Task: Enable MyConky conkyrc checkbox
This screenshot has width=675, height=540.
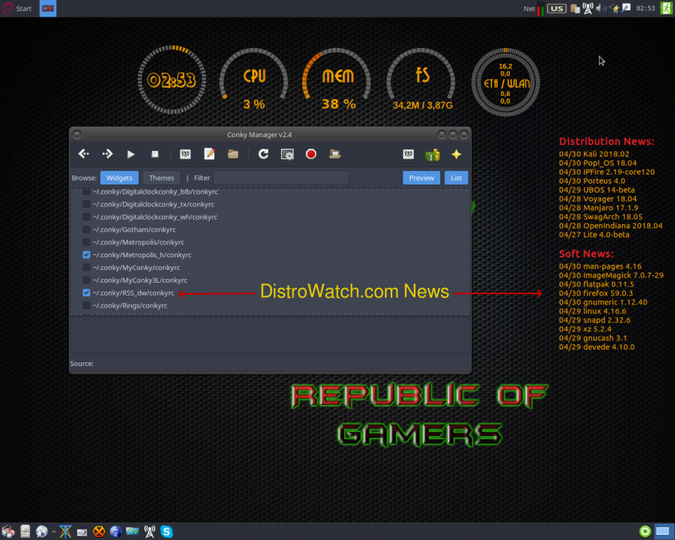Action: [87, 267]
